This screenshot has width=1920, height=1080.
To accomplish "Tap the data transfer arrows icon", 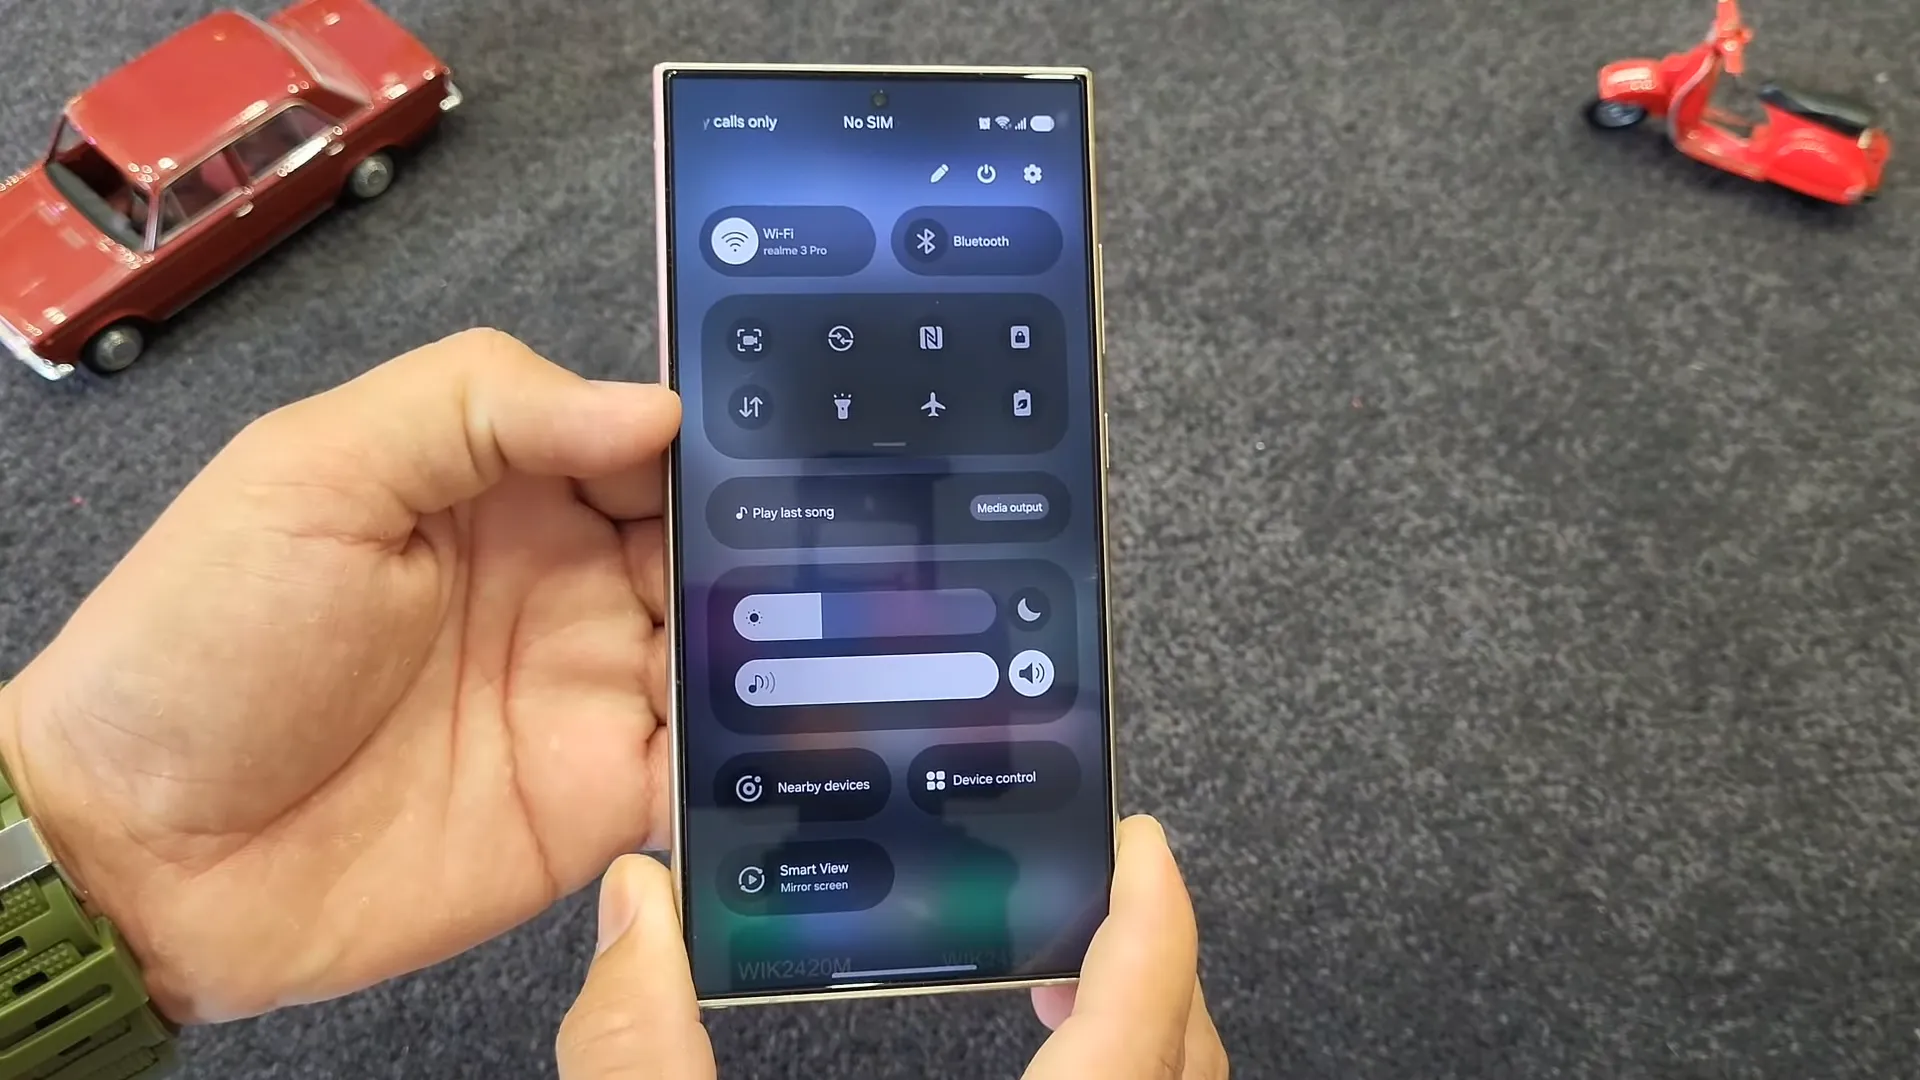I will [x=749, y=404].
